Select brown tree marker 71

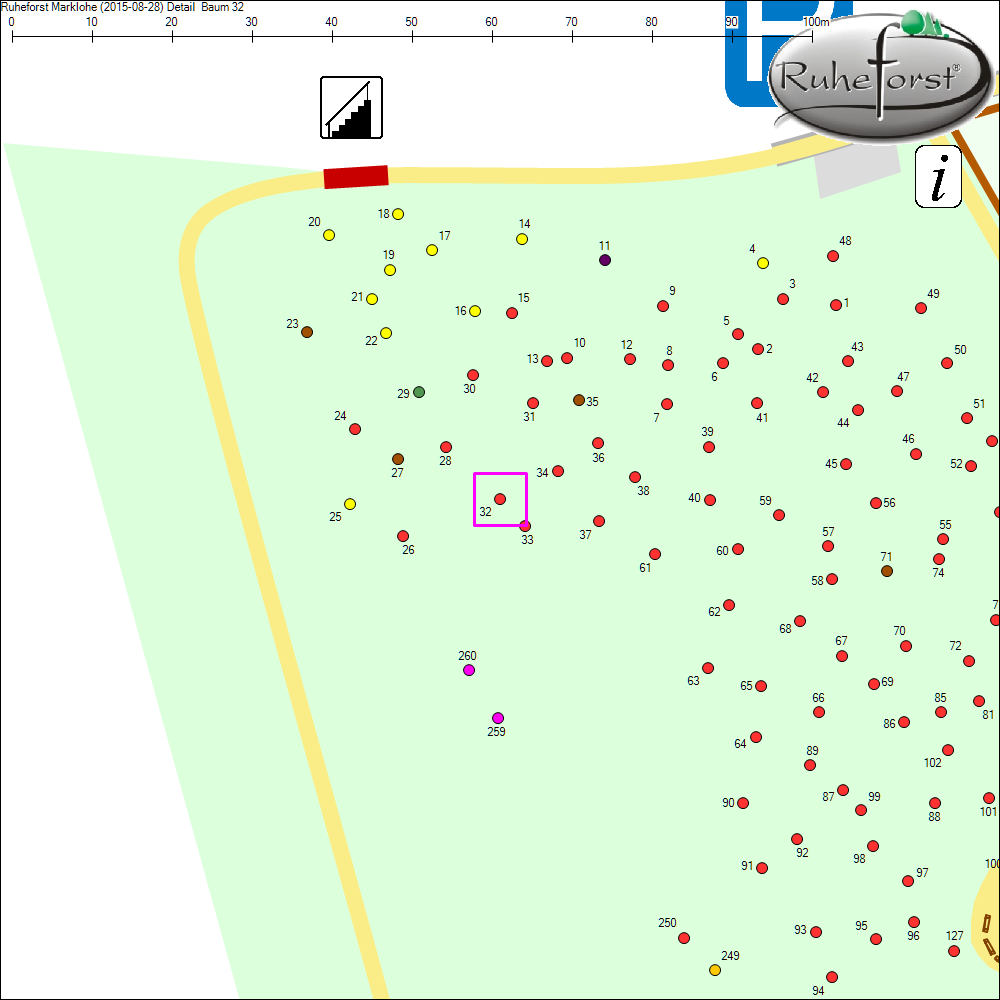click(887, 571)
